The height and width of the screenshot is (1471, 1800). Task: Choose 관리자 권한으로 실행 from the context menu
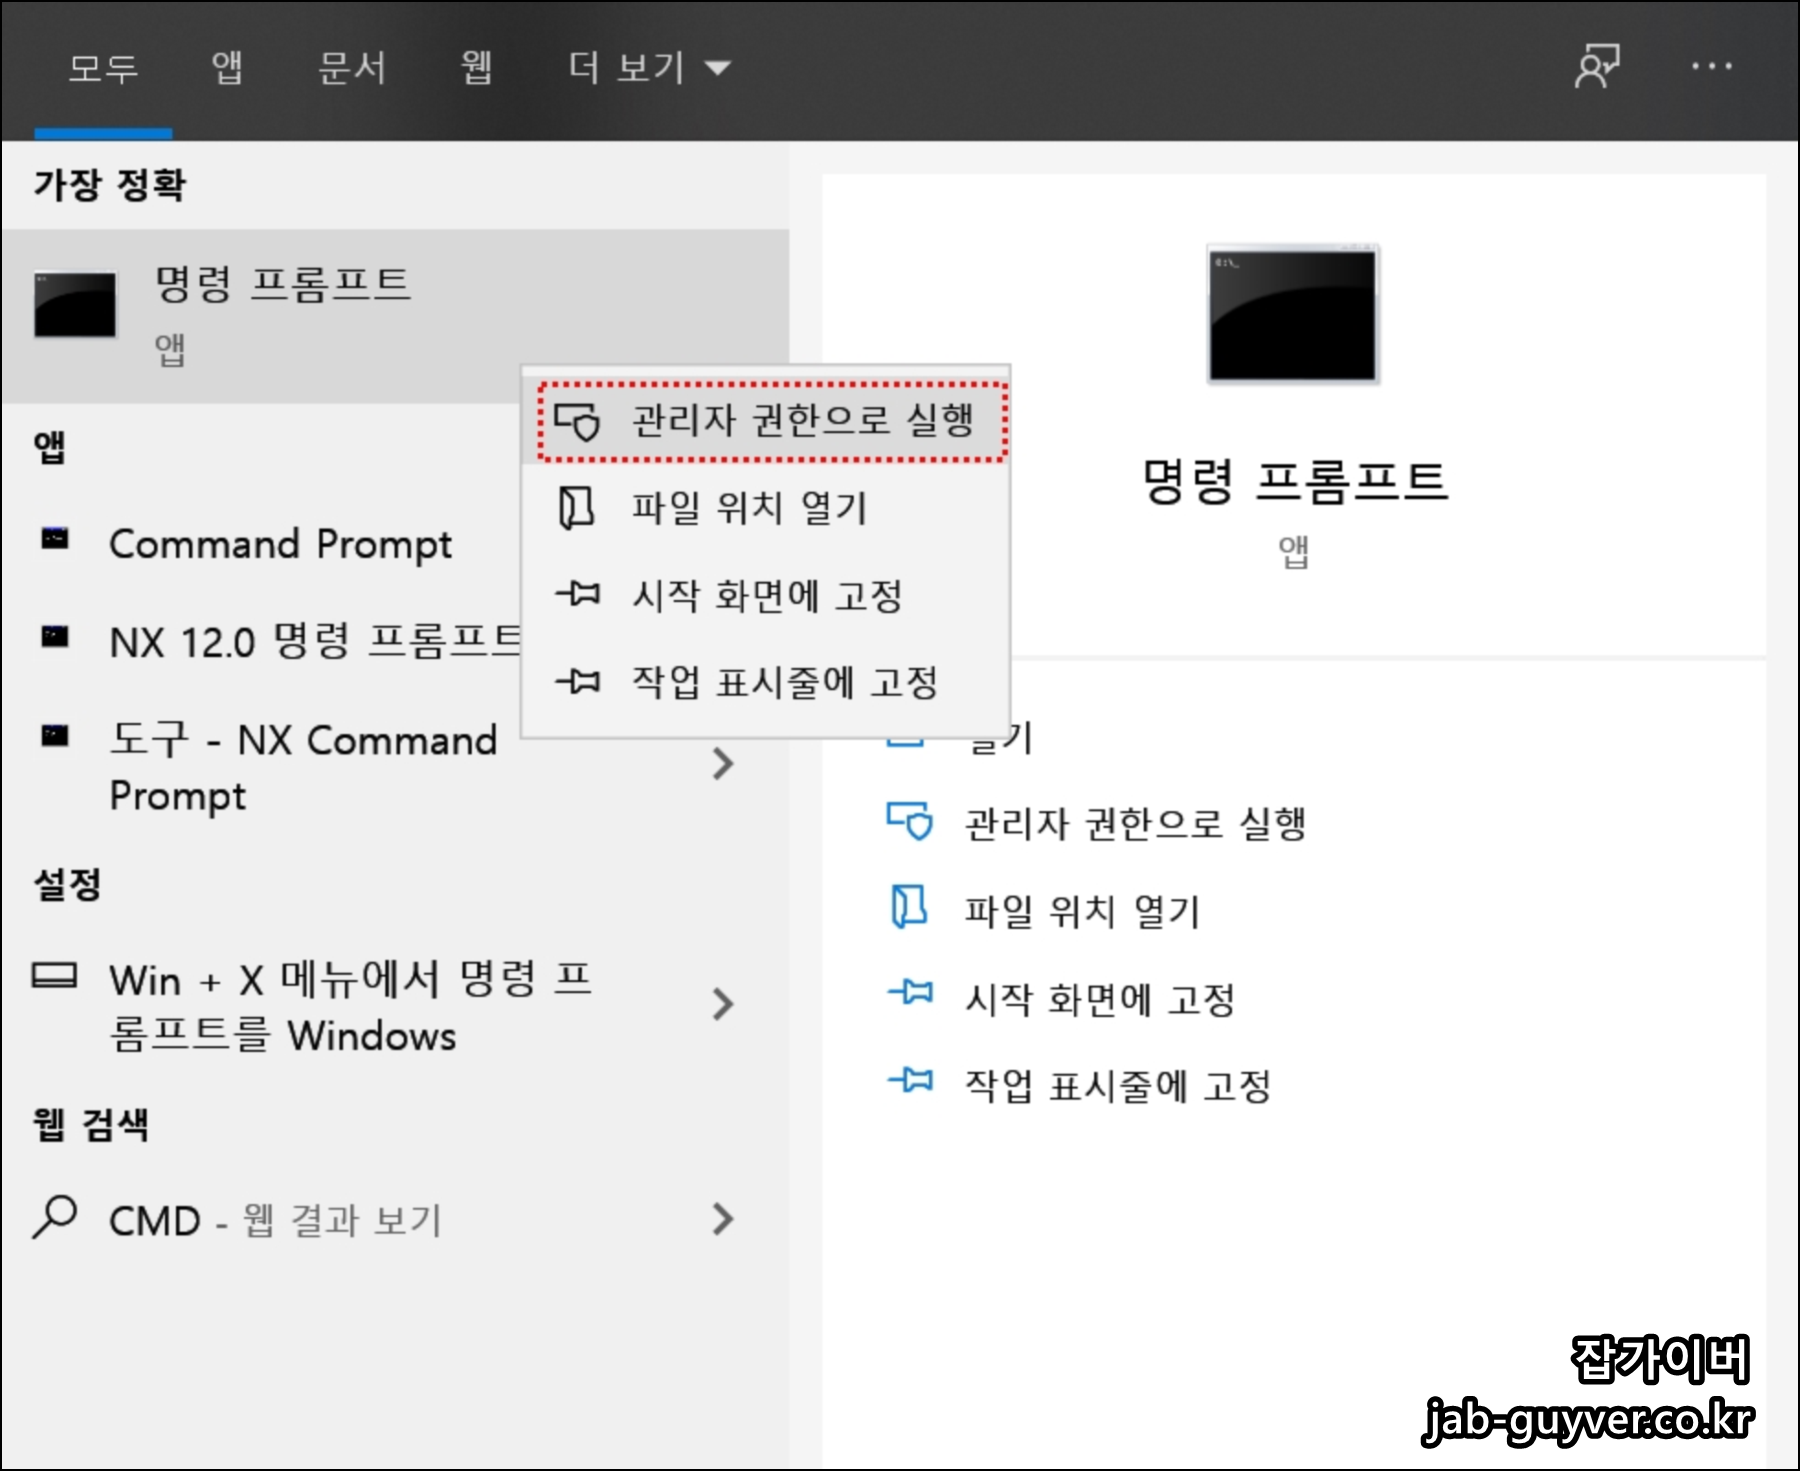[803, 421]
